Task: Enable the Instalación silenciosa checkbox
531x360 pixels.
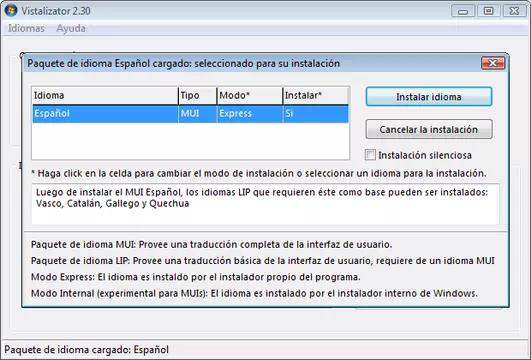Action: pyautogui.click(x=370, y=155)
